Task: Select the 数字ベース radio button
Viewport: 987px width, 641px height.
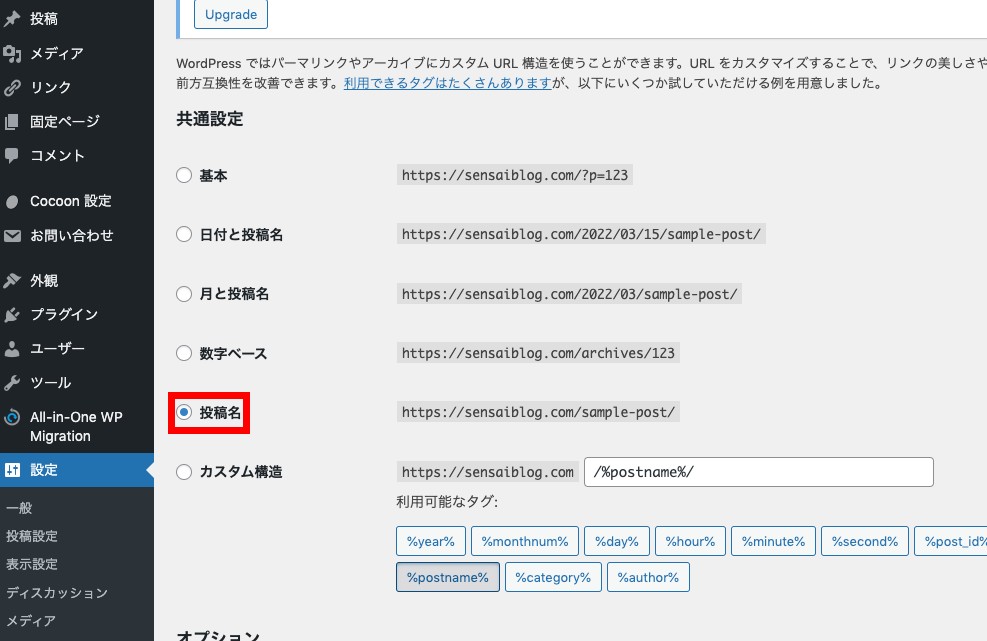Action: (184, 353)
